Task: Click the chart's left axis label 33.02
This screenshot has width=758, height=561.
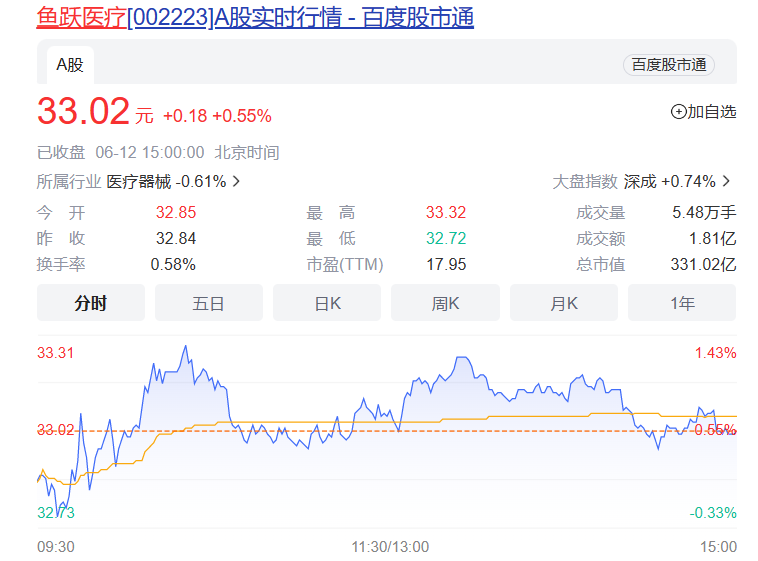Action: pos(56,429)
